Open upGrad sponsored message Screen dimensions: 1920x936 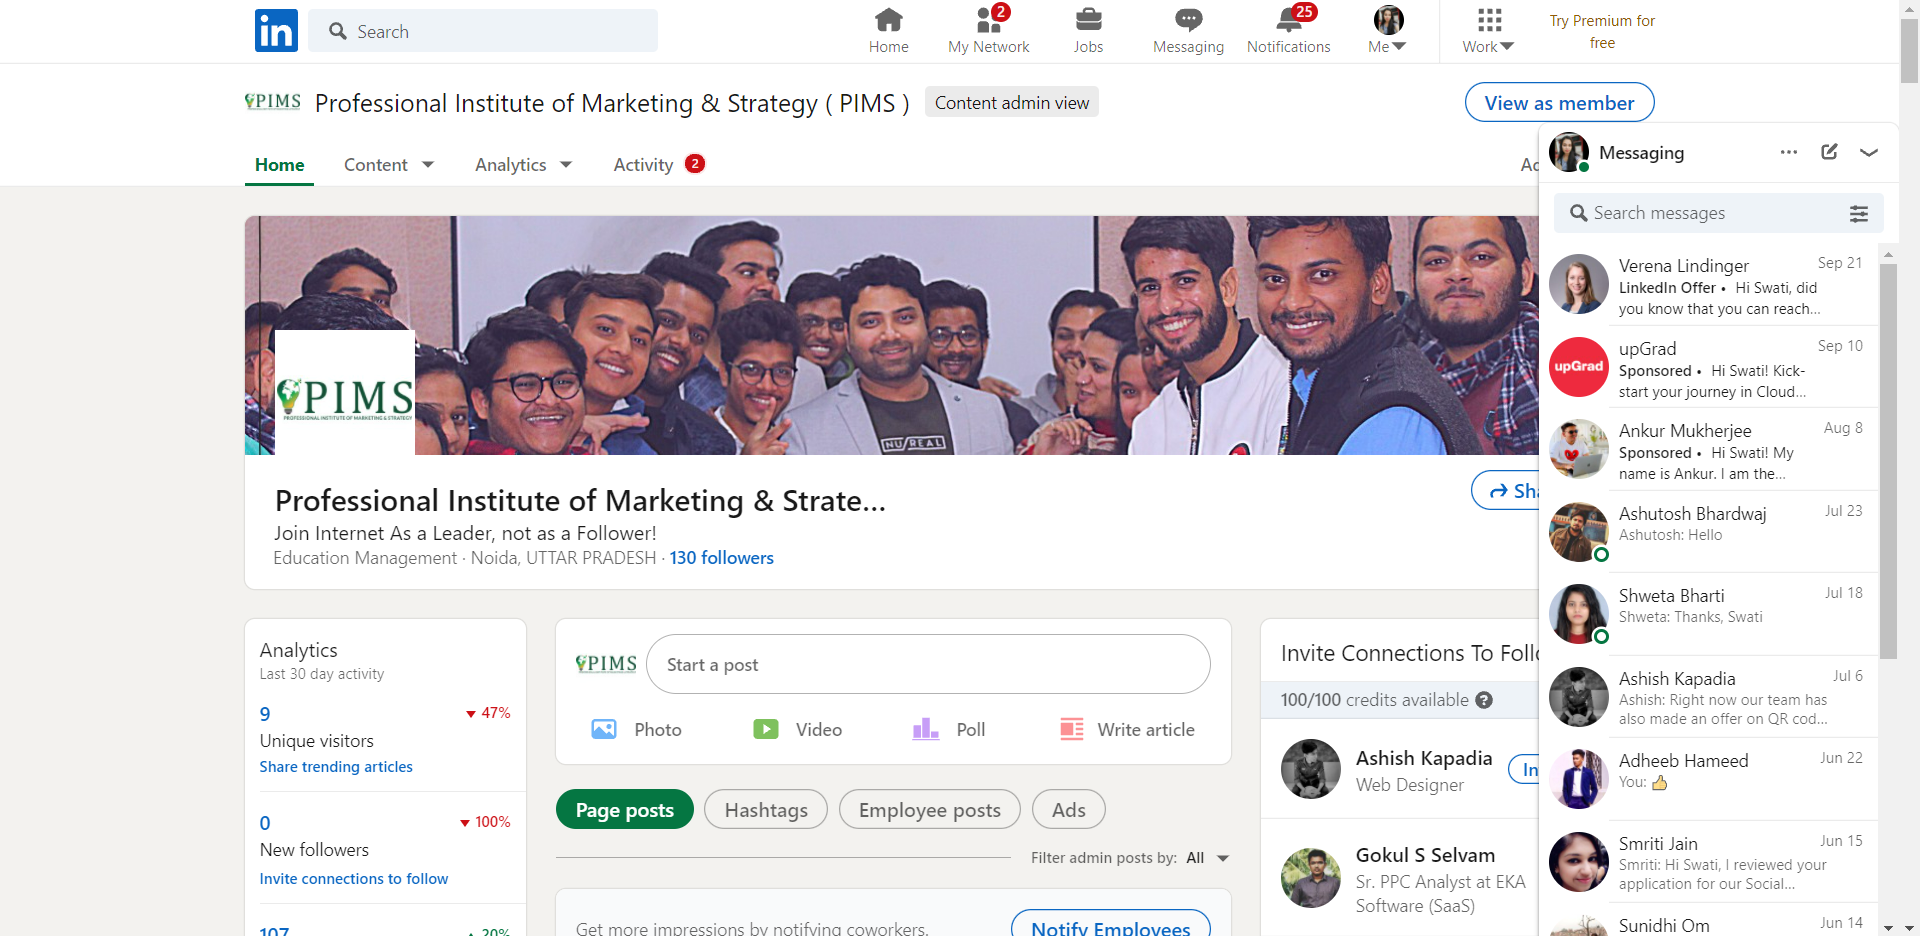(x=1708, y=368)
